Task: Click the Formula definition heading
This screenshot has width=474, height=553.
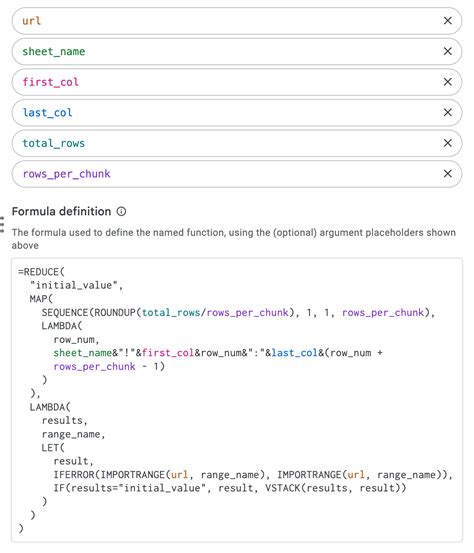Action: pyautogui.click(x=61, y=212)
